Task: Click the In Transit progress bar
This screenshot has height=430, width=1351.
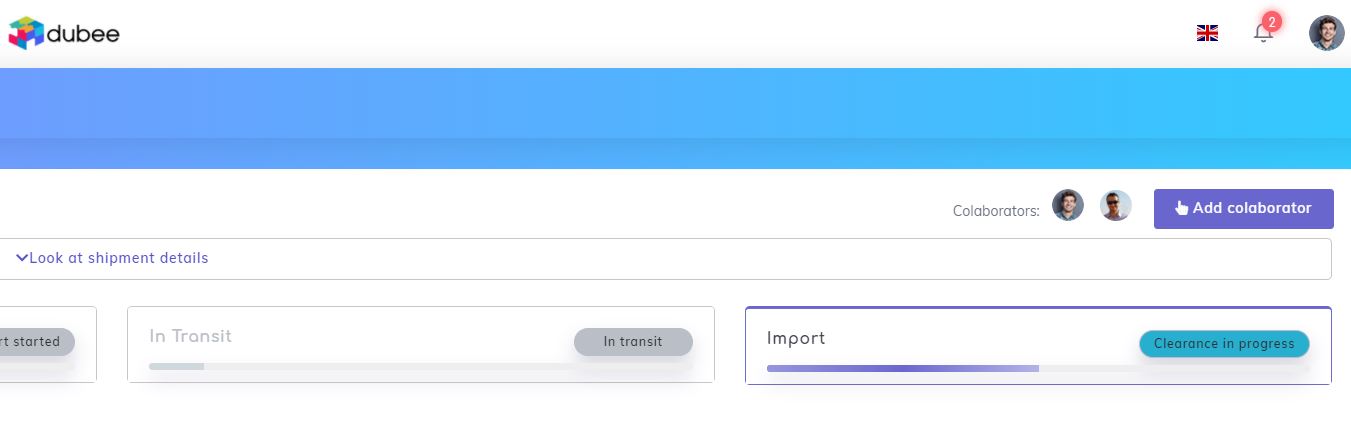Action: click(420, 367)
